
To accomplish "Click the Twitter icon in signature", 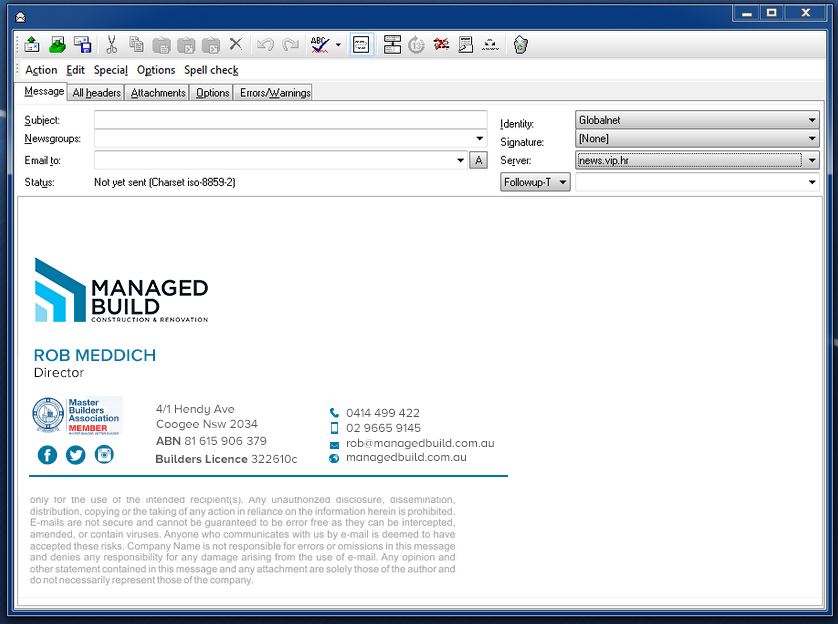I will (x=75, y=455).
